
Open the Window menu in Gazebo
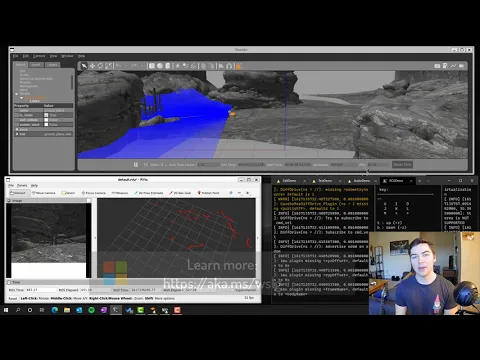pyautogui.click(x=67, y=56)
